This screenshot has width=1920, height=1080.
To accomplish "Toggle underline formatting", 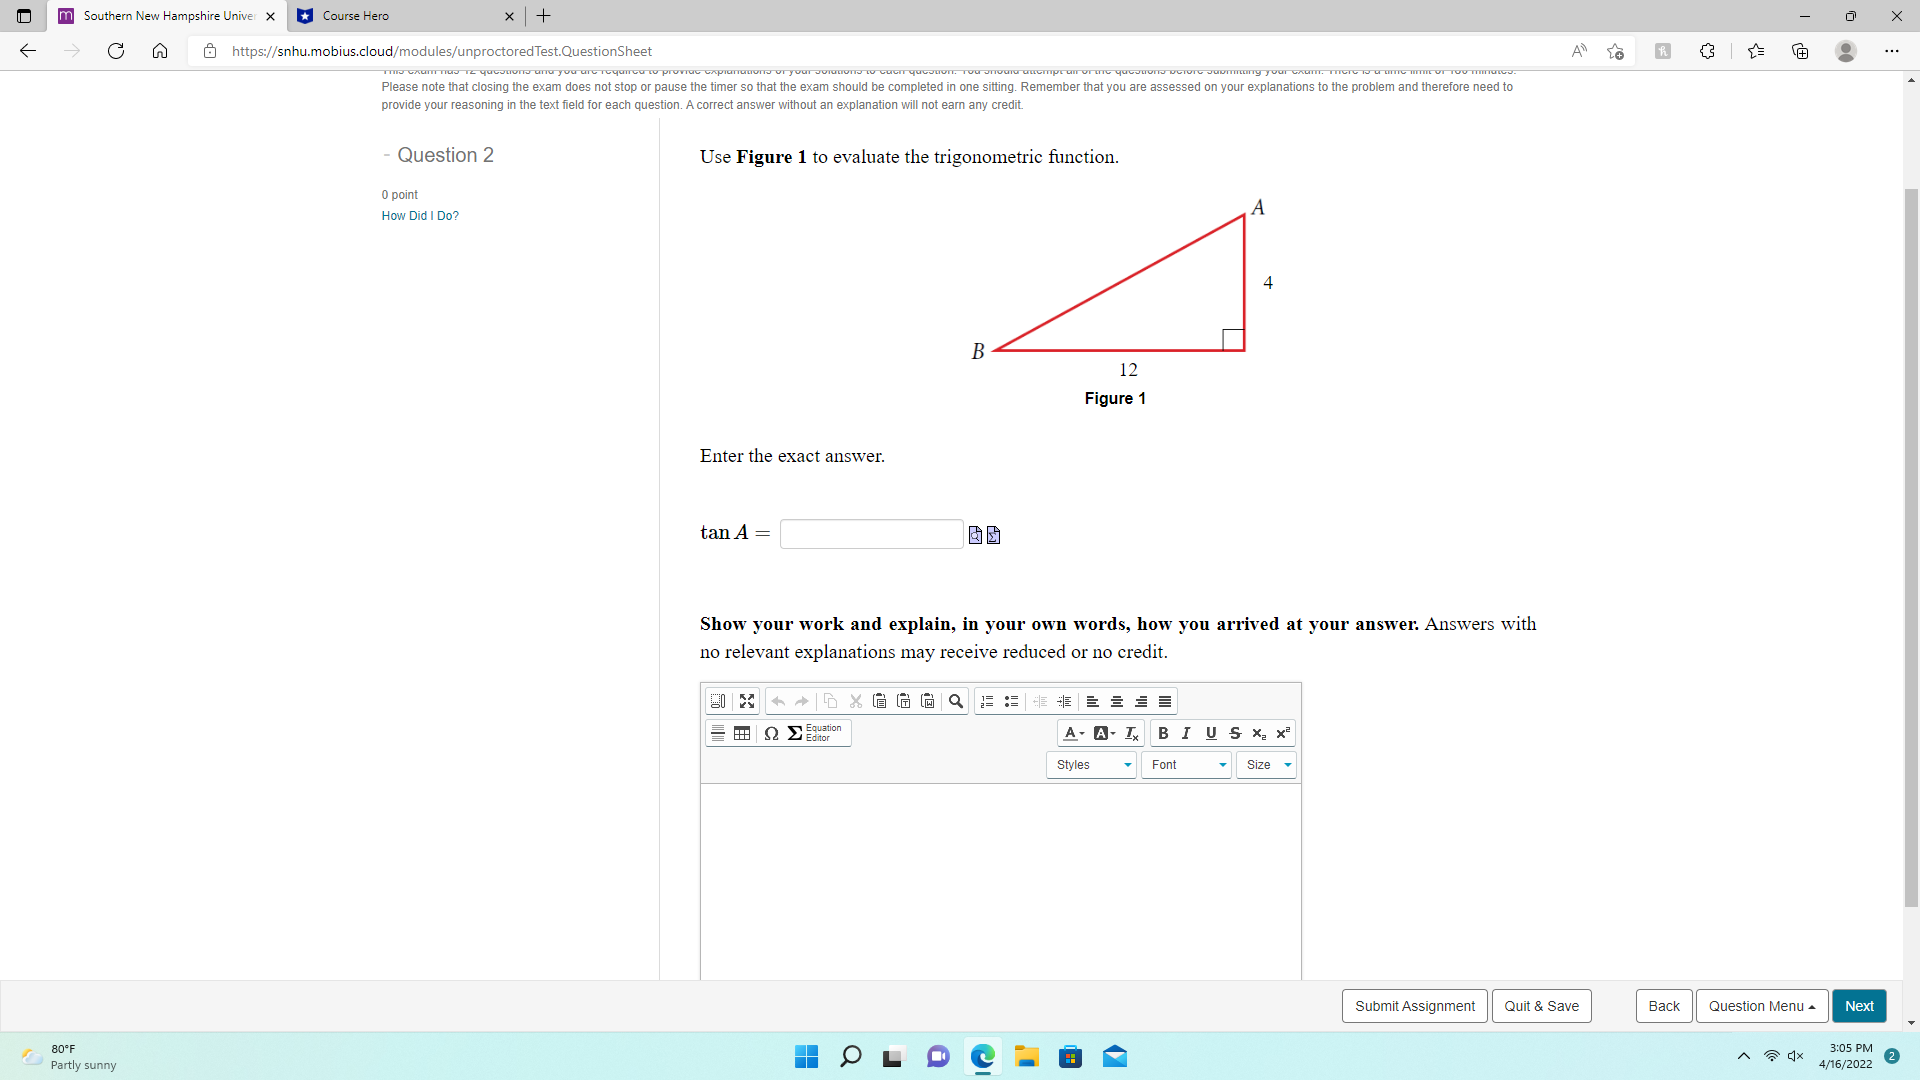I will point(1210,733).
